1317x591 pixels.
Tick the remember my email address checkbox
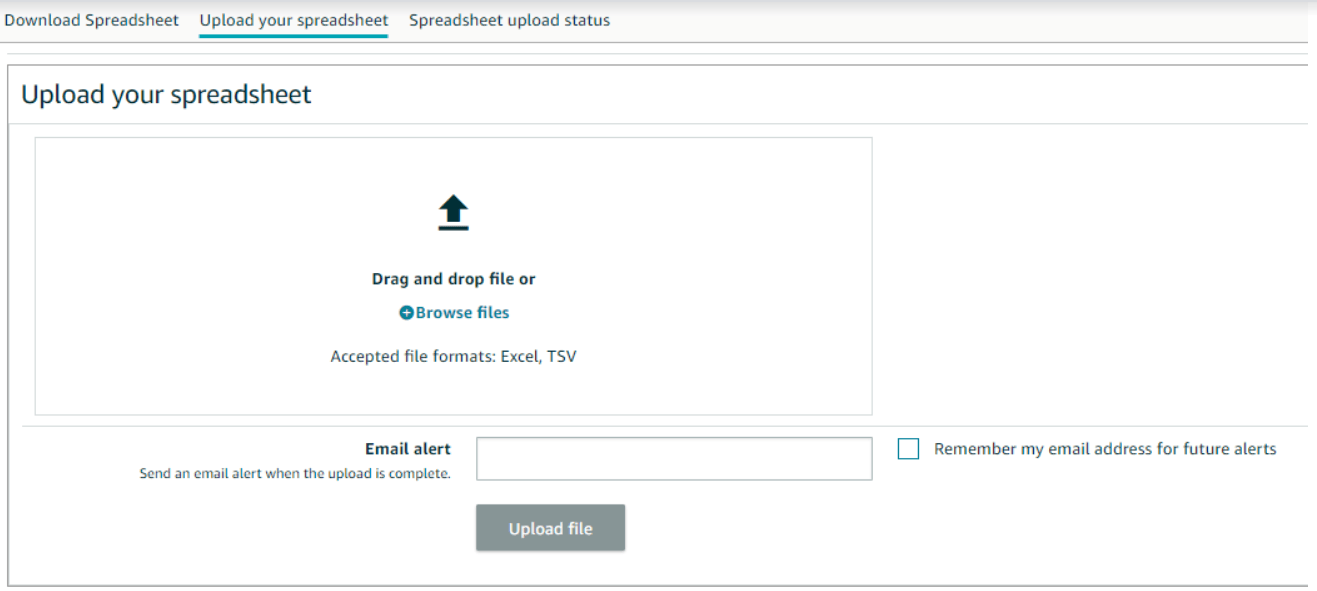(908, 450)
